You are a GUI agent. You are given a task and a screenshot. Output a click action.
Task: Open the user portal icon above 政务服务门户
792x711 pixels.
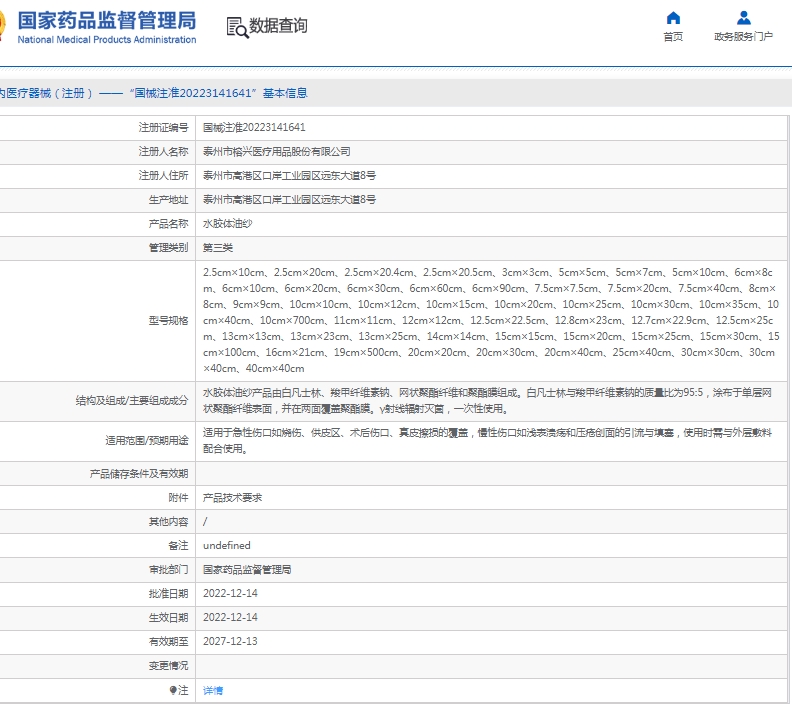743,18
